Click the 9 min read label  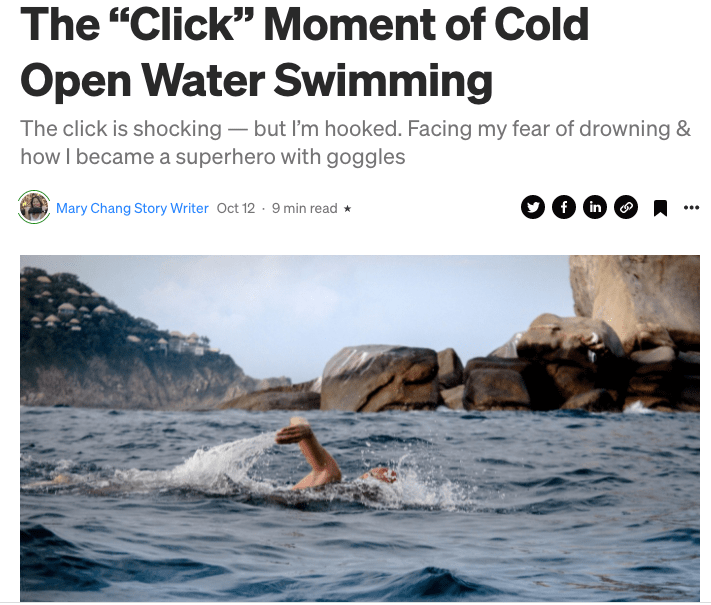point(304,208)
